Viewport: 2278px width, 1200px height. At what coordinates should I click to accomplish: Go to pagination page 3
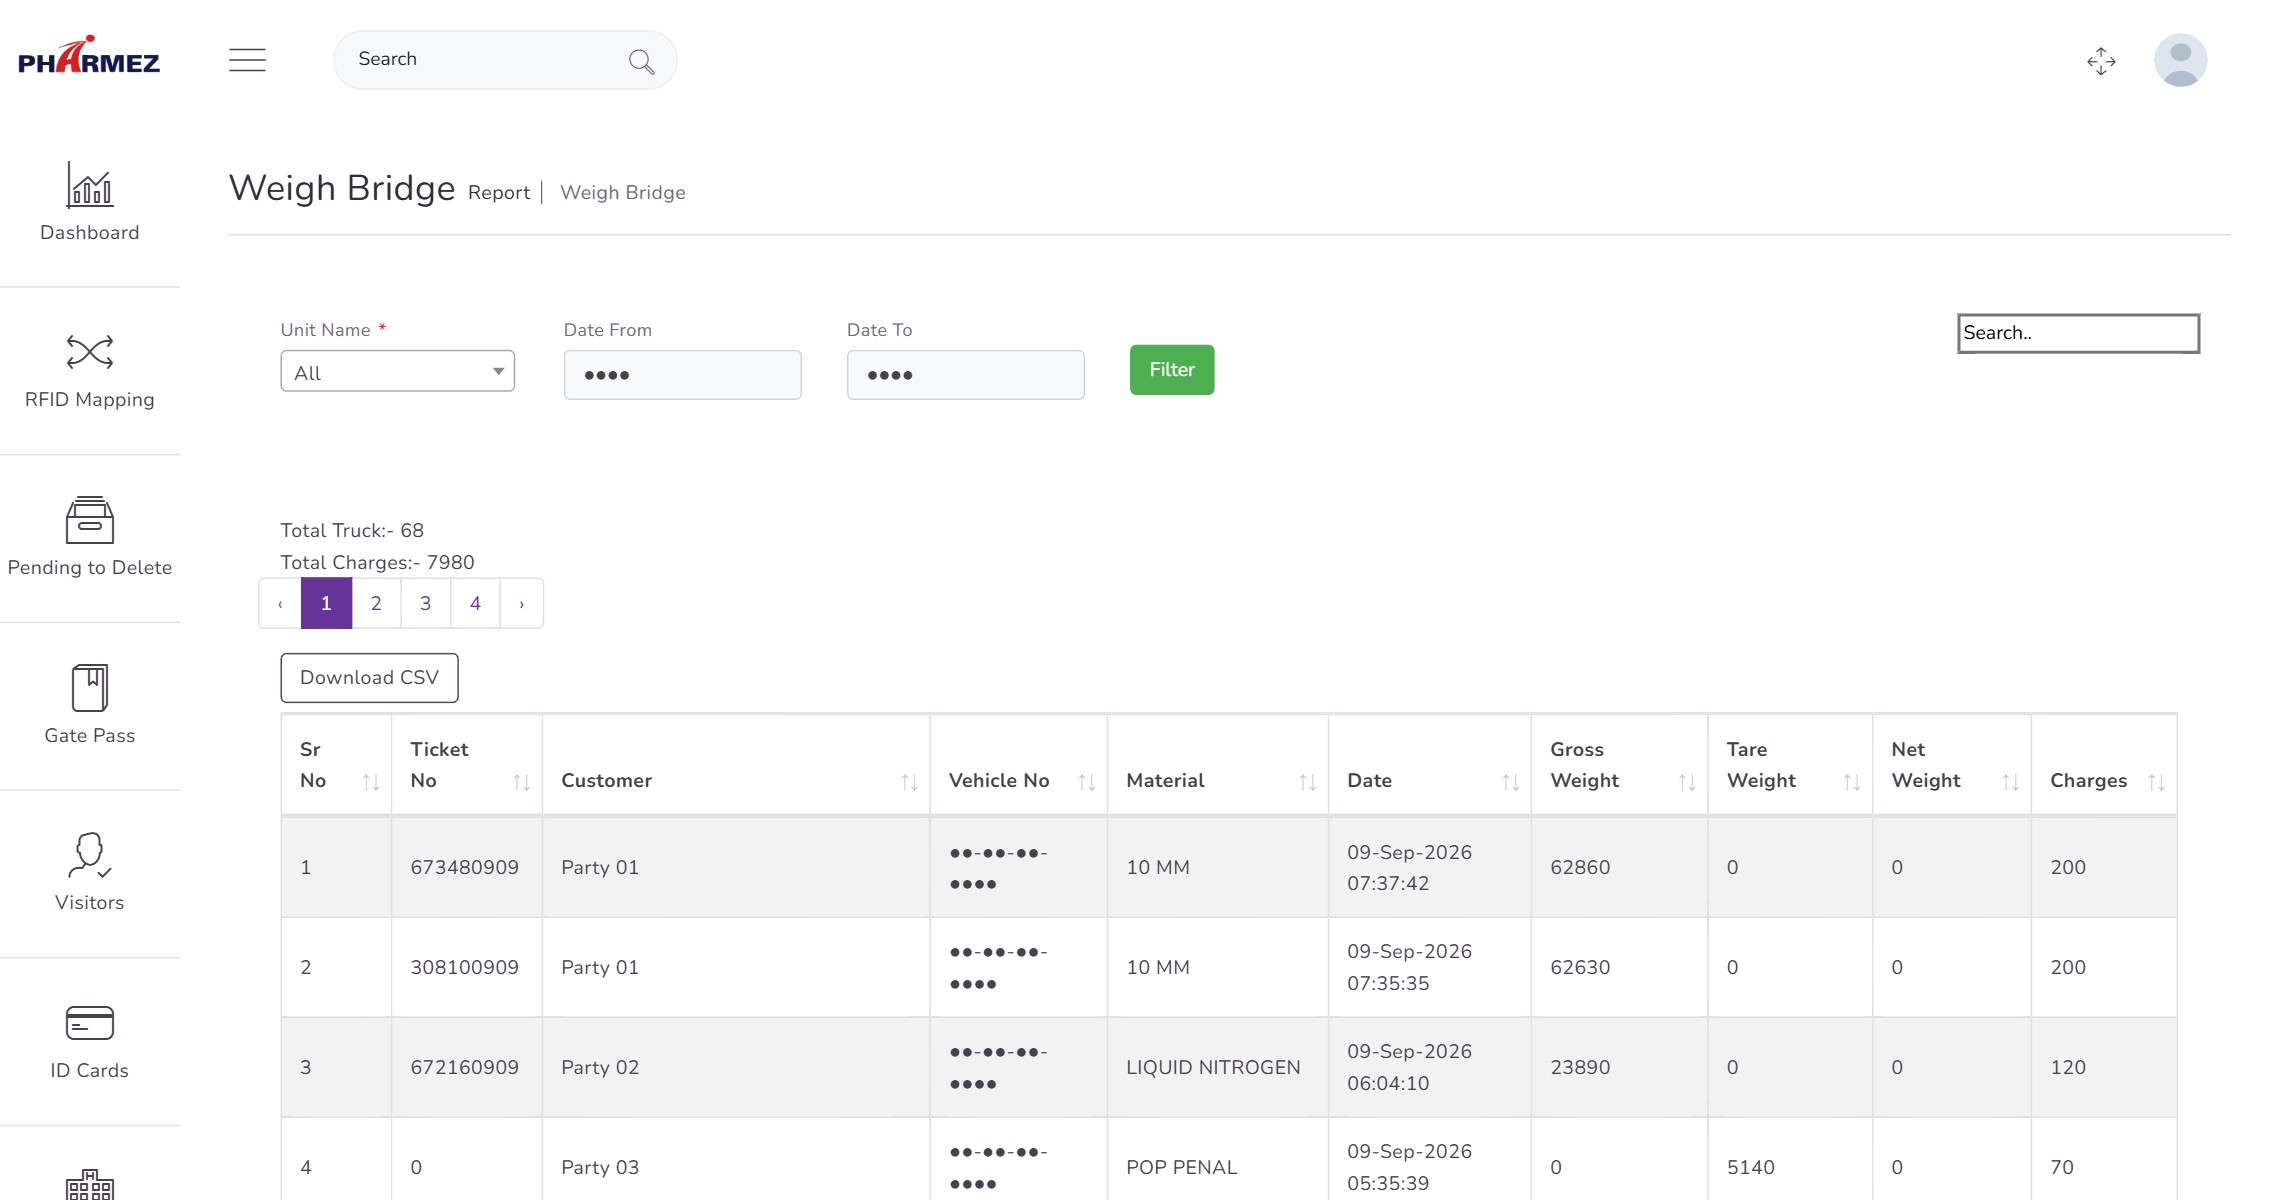coord(426,603)
